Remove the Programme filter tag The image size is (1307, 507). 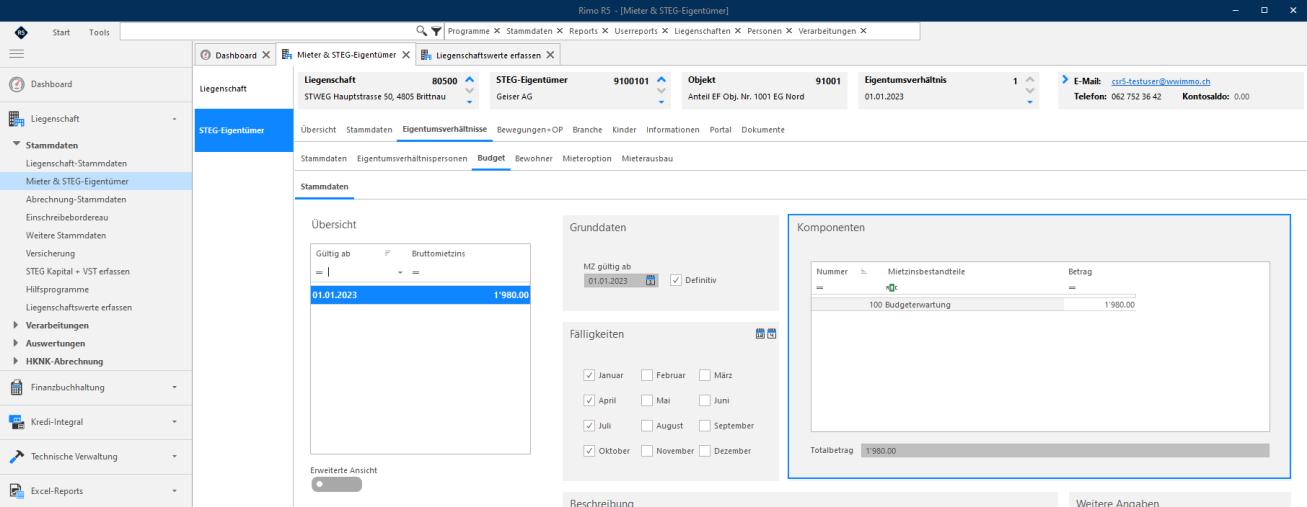[497, 31]
